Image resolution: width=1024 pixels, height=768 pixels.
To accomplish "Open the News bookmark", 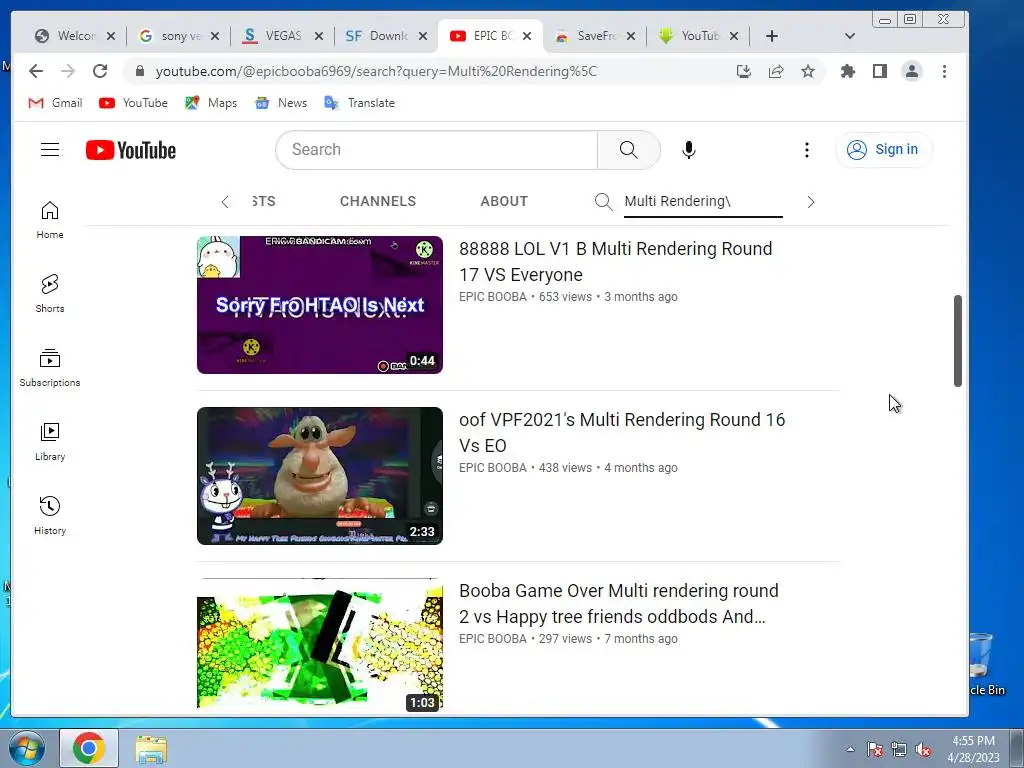I will [x=281, y=103].
